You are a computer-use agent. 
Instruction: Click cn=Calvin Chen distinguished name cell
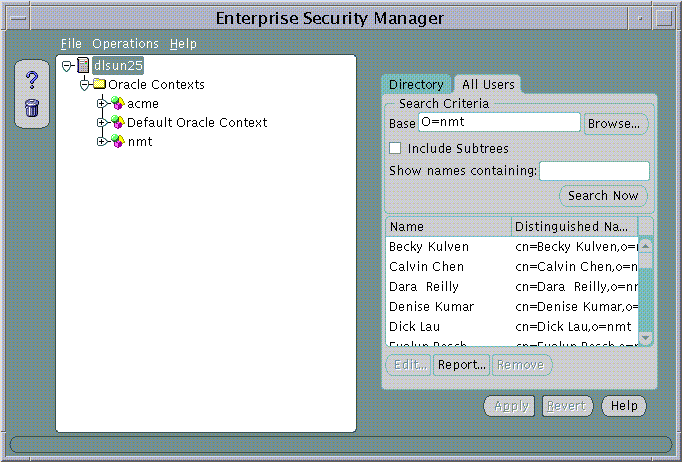[x=576, y=267]
